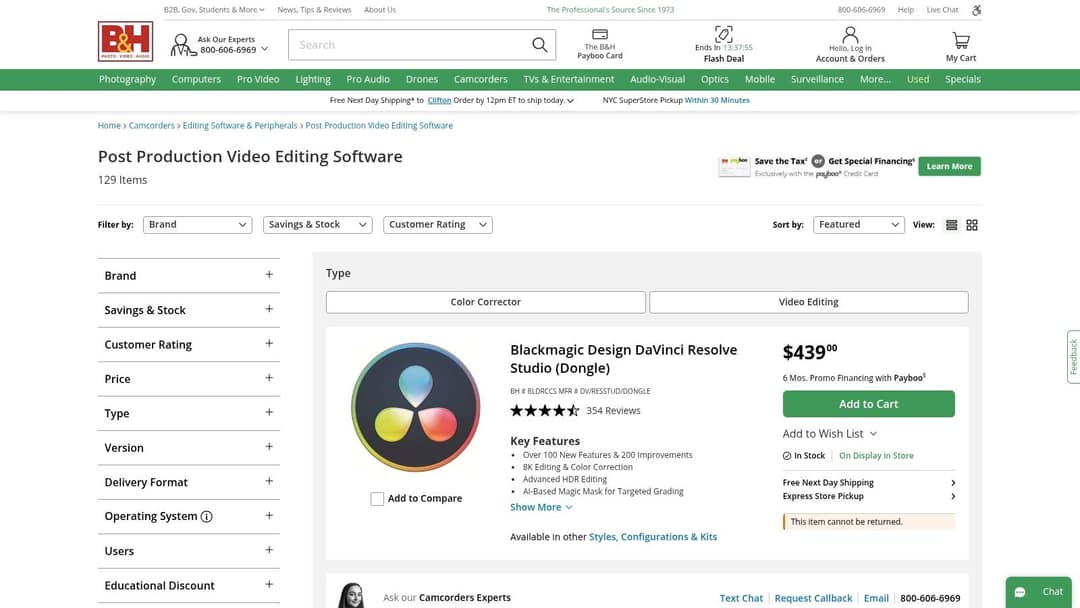Image resolution: width=1080 pixels, height=608 pixels.
Task: Open the Pro Video menu
Action: (x=258, y=79)
